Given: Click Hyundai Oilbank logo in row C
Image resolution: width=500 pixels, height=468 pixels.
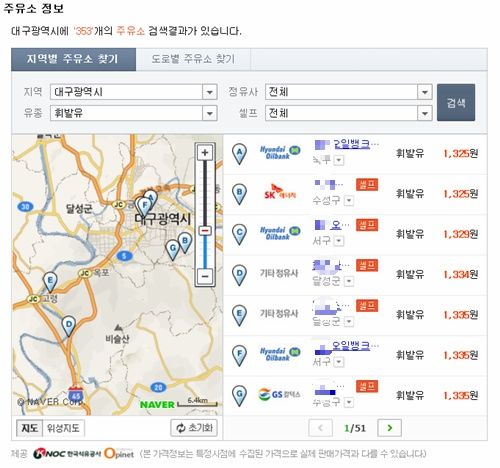Looking at the screenshot, I should coord(280,233).
